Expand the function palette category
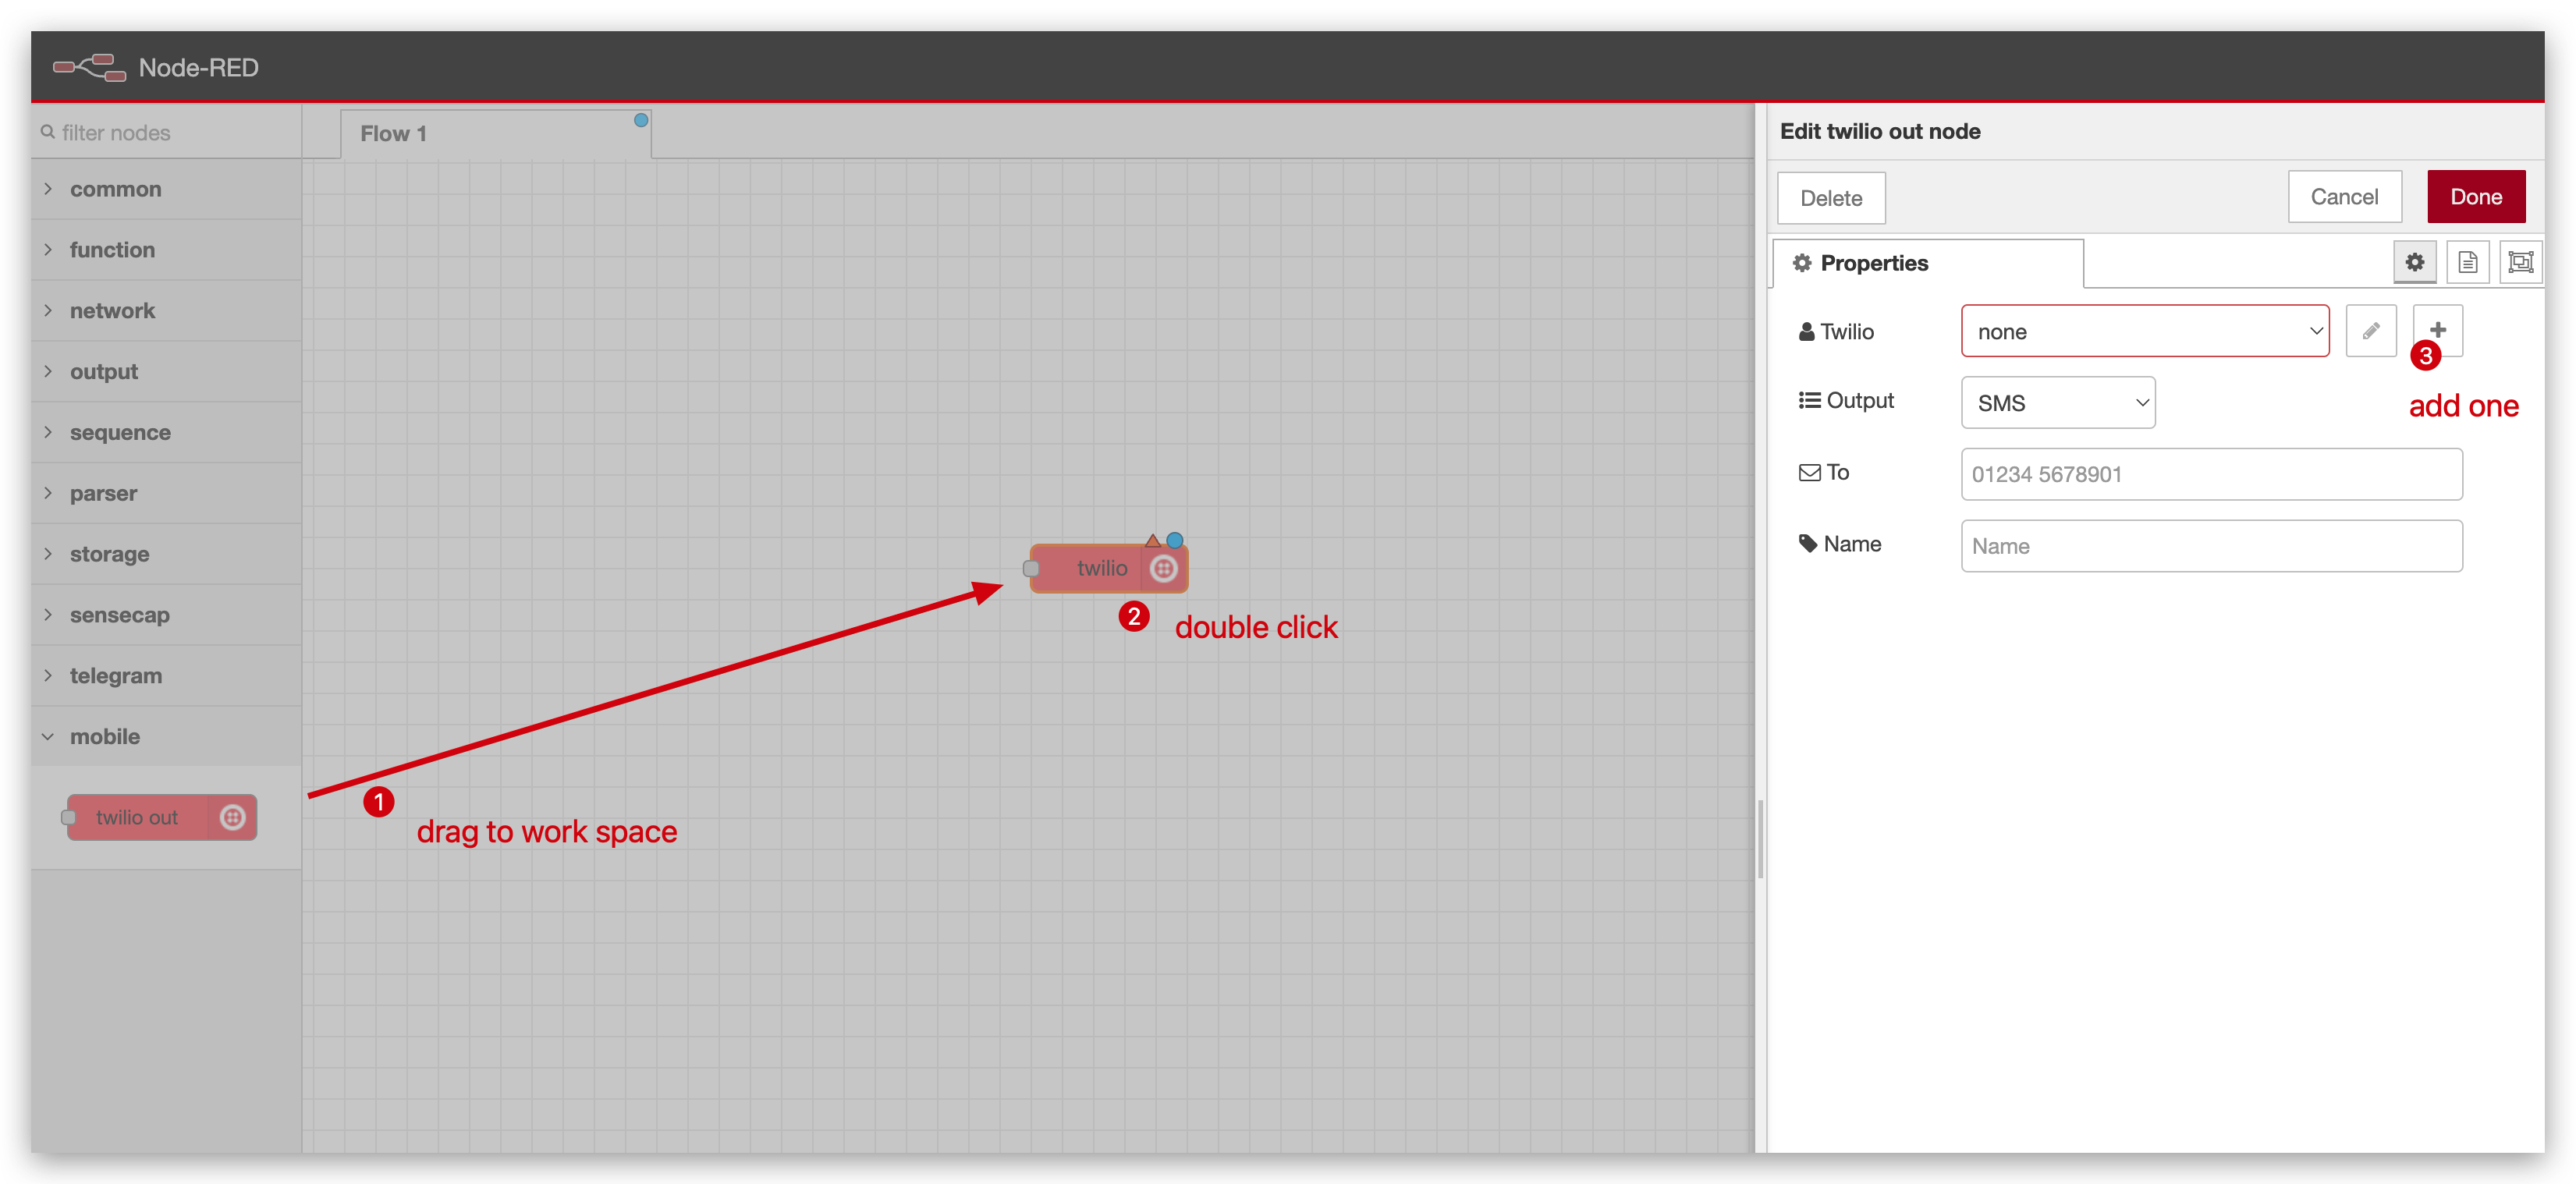 pos(166,250)
